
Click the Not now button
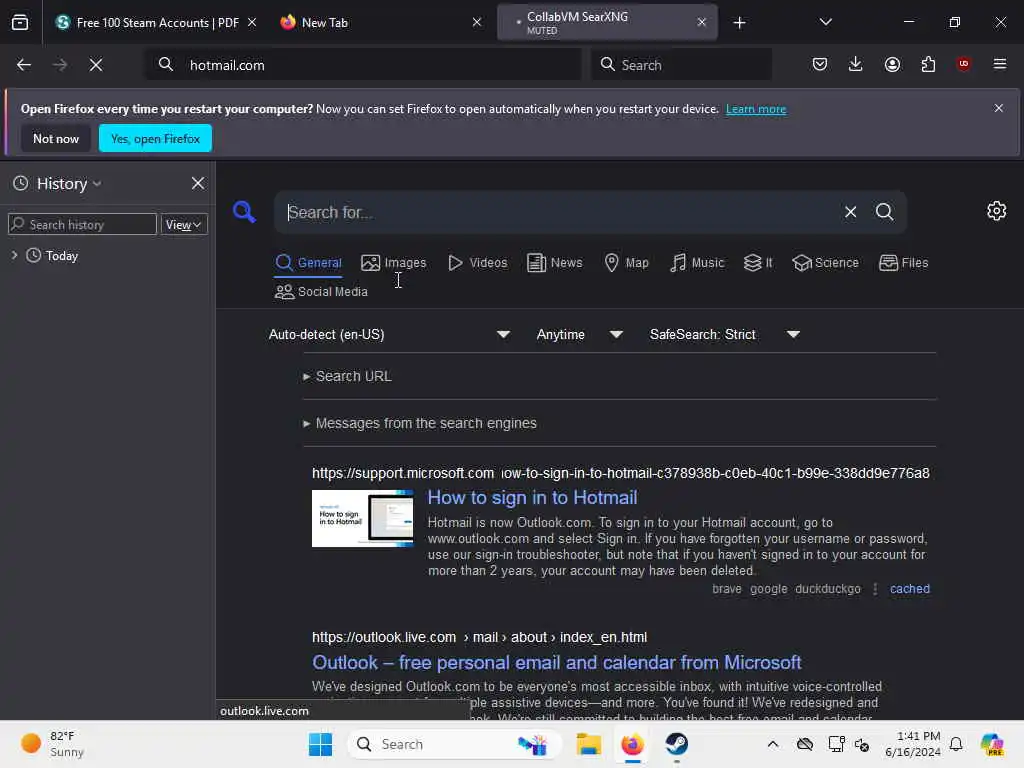[x=56, y=138]
